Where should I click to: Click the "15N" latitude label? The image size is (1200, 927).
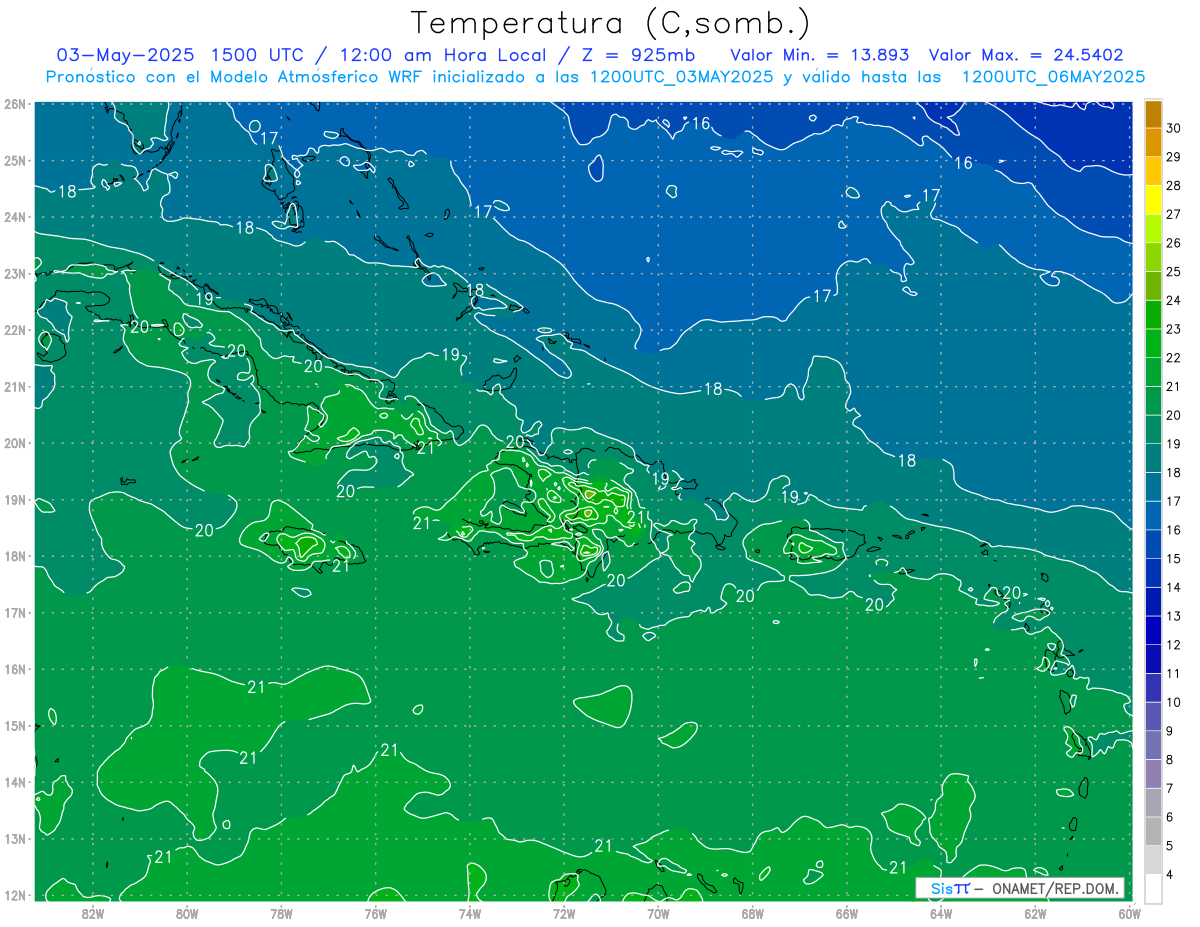coord(14,725)
